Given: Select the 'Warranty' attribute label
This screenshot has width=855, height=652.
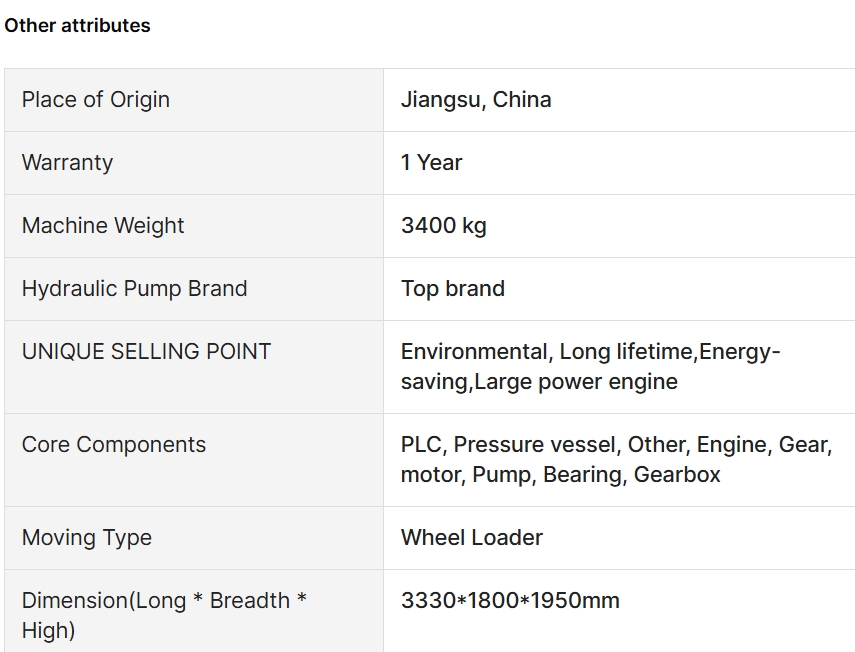Looking at the screenshot, I should pyautogui.click(x=67, y=162).
